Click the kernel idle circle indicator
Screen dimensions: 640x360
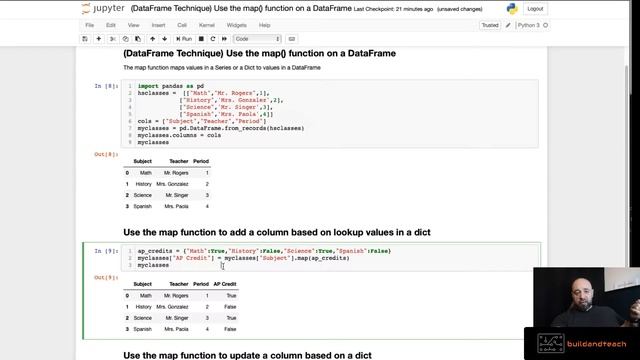pos(545,25)
